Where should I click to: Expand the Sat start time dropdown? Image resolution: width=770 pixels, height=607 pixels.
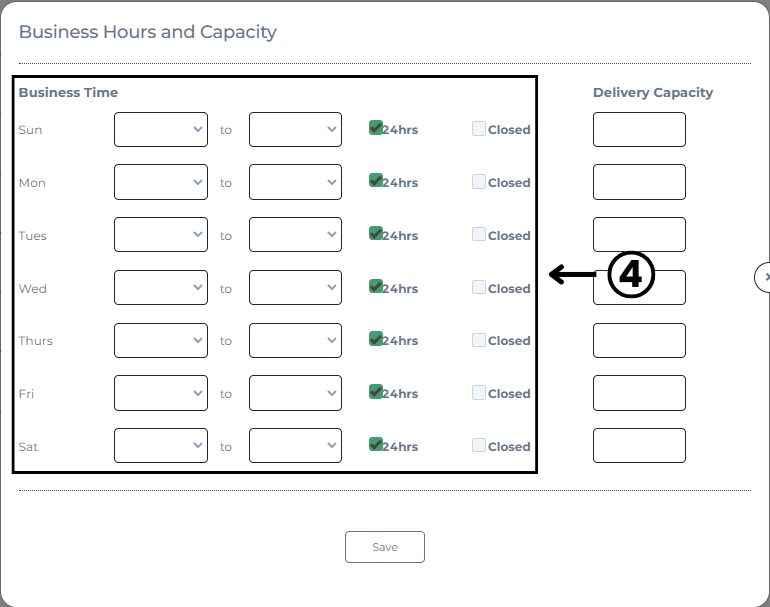tap(161, 445)
